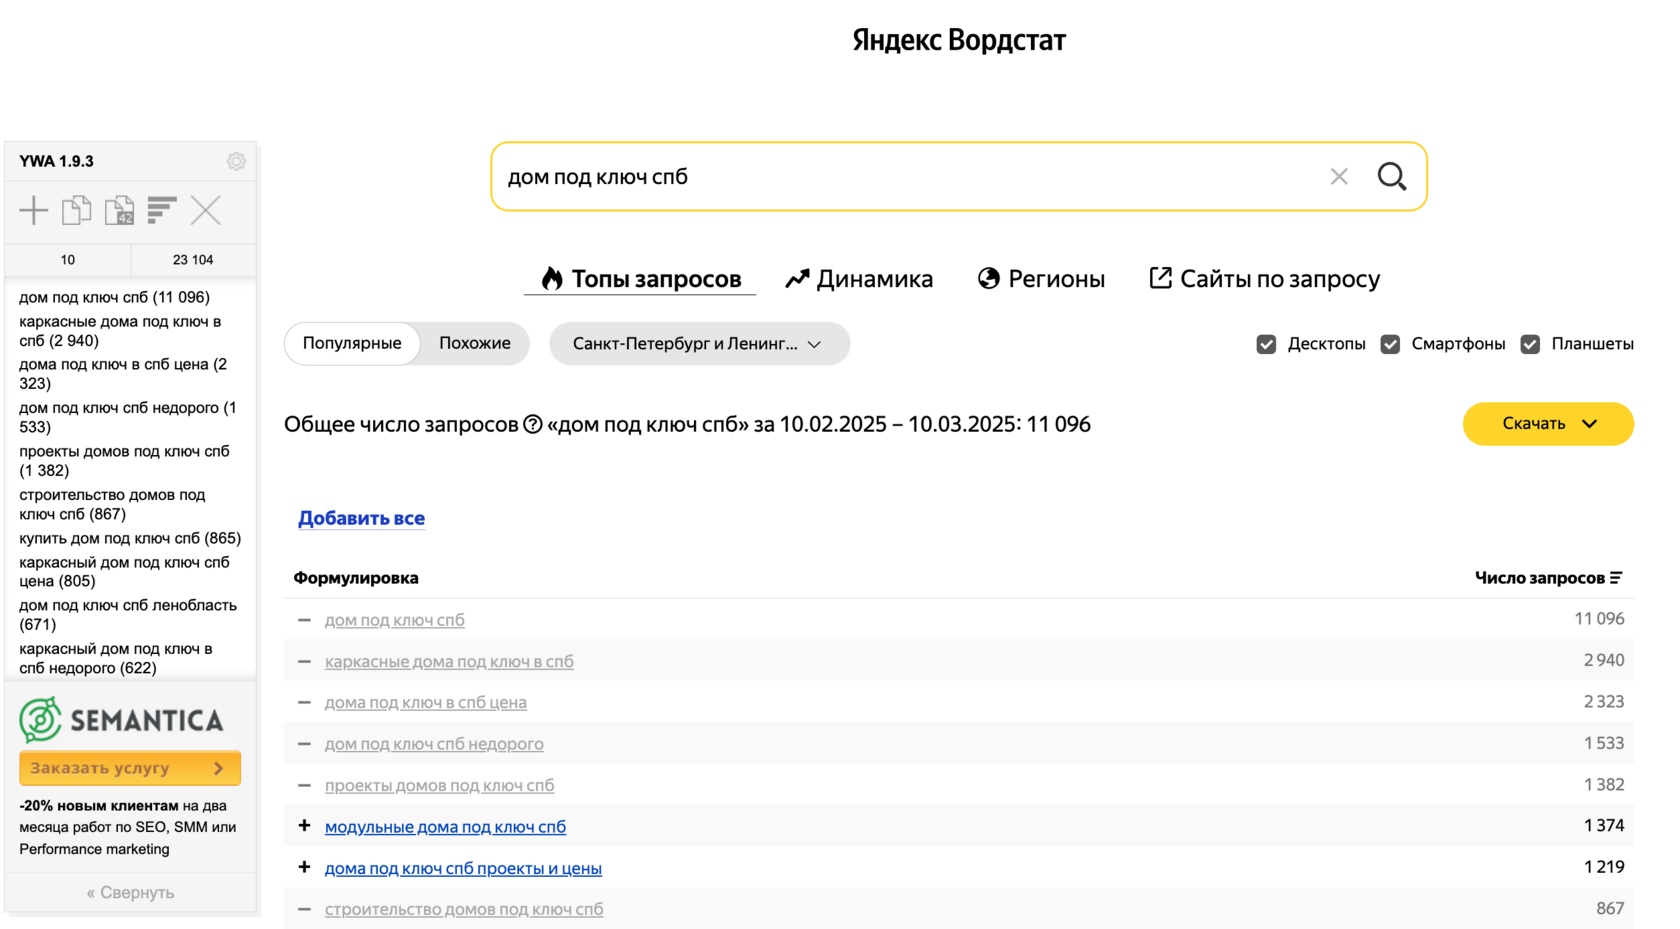Screen dimensions: 1680x929
Task: Remove 'строительство домов под ключ спб' minus
Action: pos(304,909)
